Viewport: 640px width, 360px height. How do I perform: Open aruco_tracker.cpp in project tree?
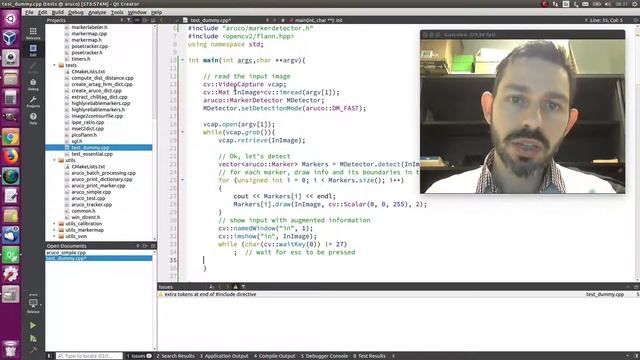[x=91, y=205]
